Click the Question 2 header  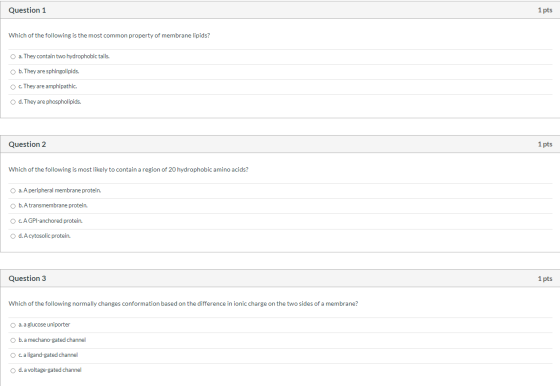[27, 144]
